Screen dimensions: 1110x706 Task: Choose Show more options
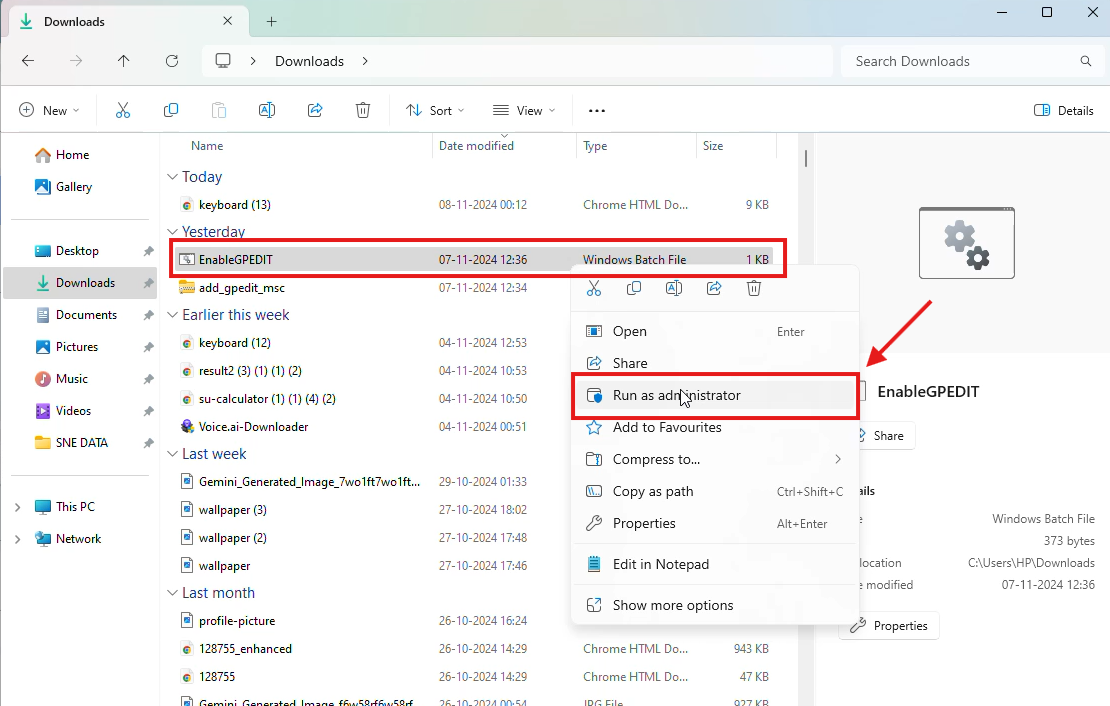tap(715, 605)
